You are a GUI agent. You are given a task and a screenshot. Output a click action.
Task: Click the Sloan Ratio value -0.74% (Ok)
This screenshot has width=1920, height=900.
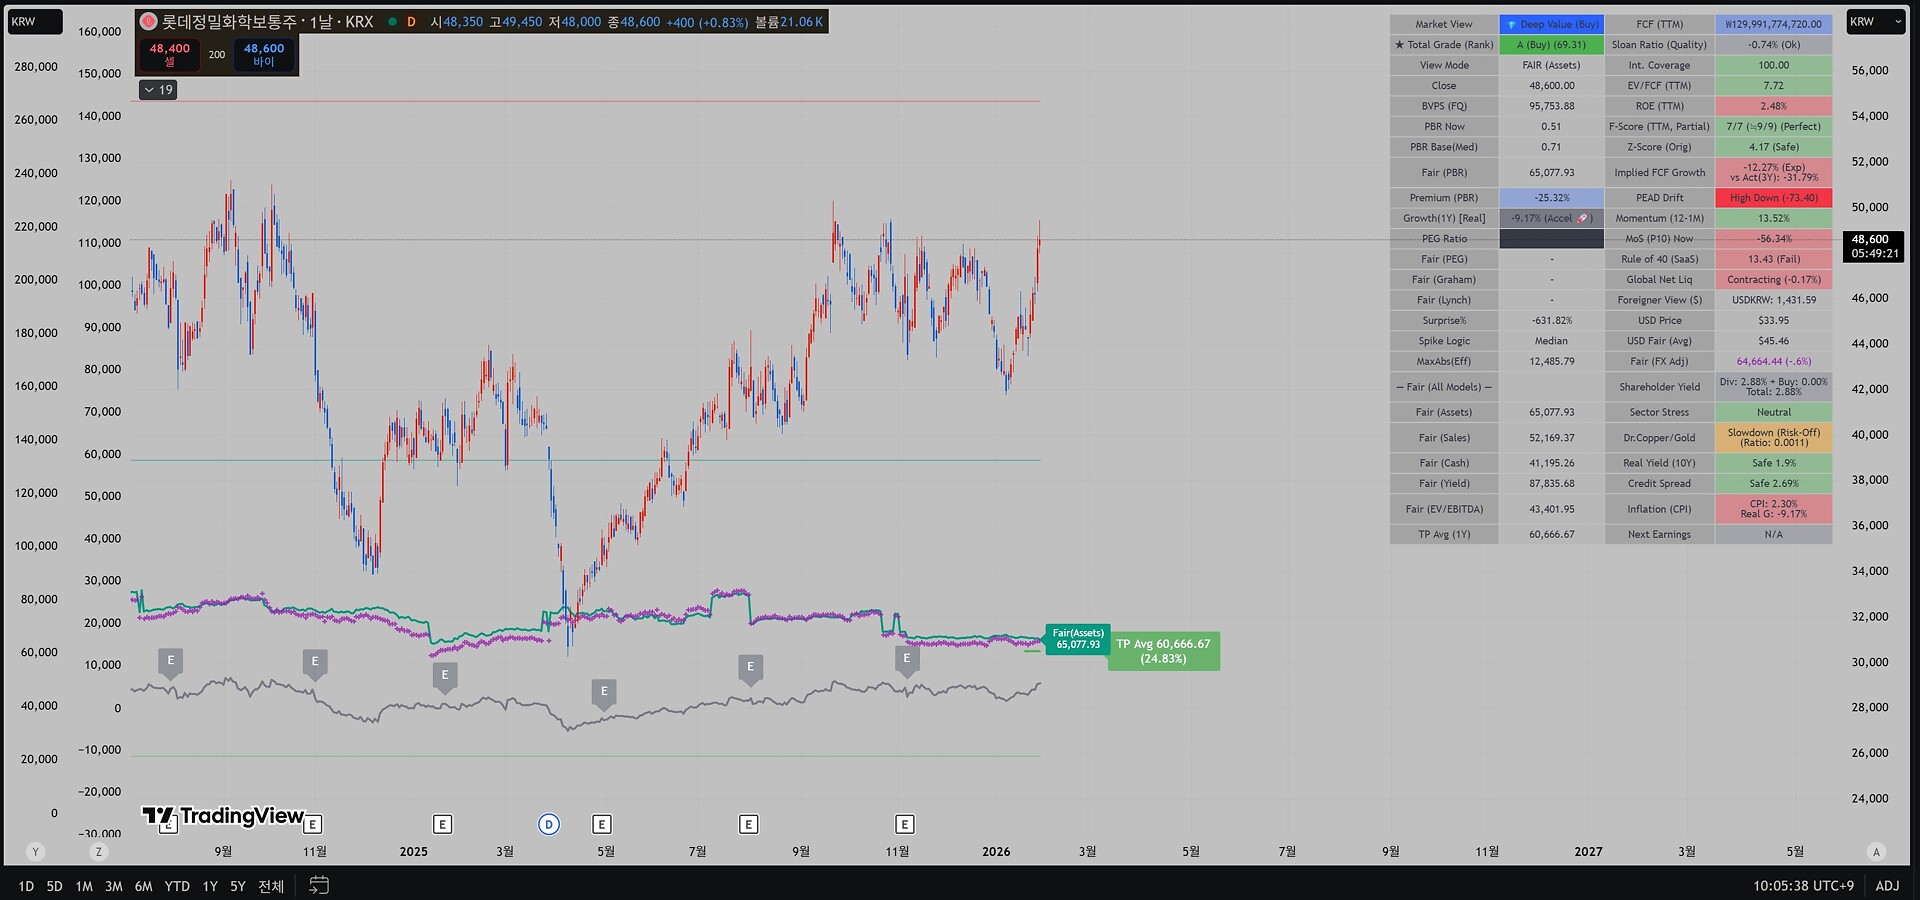(x=1774, y=45)
